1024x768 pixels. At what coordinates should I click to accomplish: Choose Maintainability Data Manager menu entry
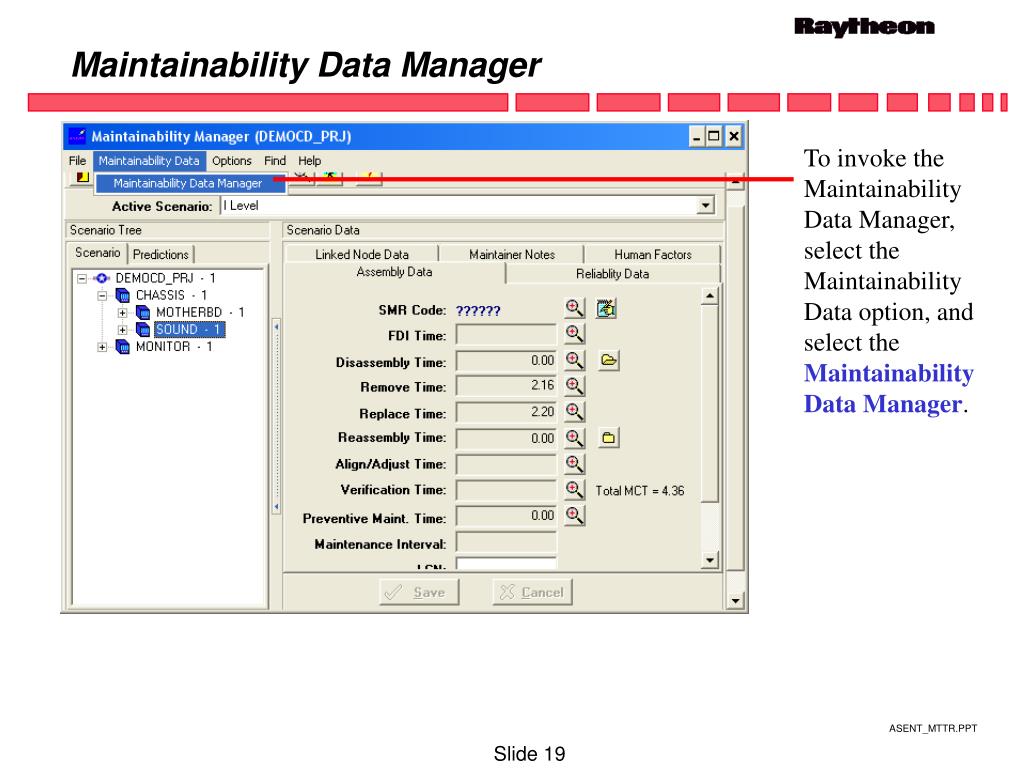pos(189,184)
